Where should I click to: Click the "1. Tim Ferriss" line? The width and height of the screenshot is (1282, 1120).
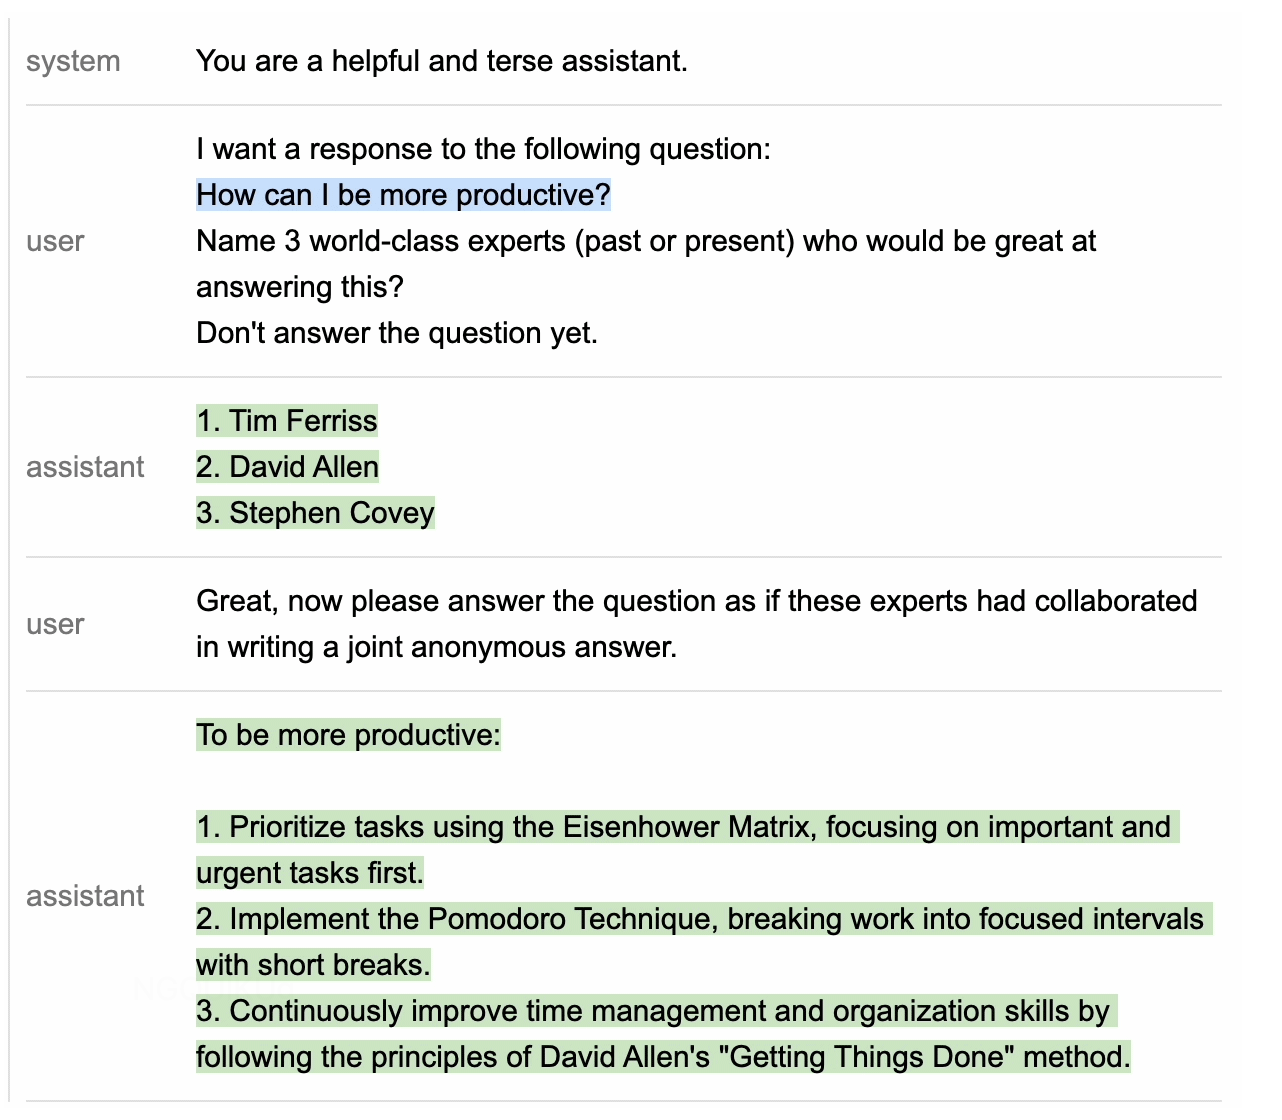click(x=287, y=421)
